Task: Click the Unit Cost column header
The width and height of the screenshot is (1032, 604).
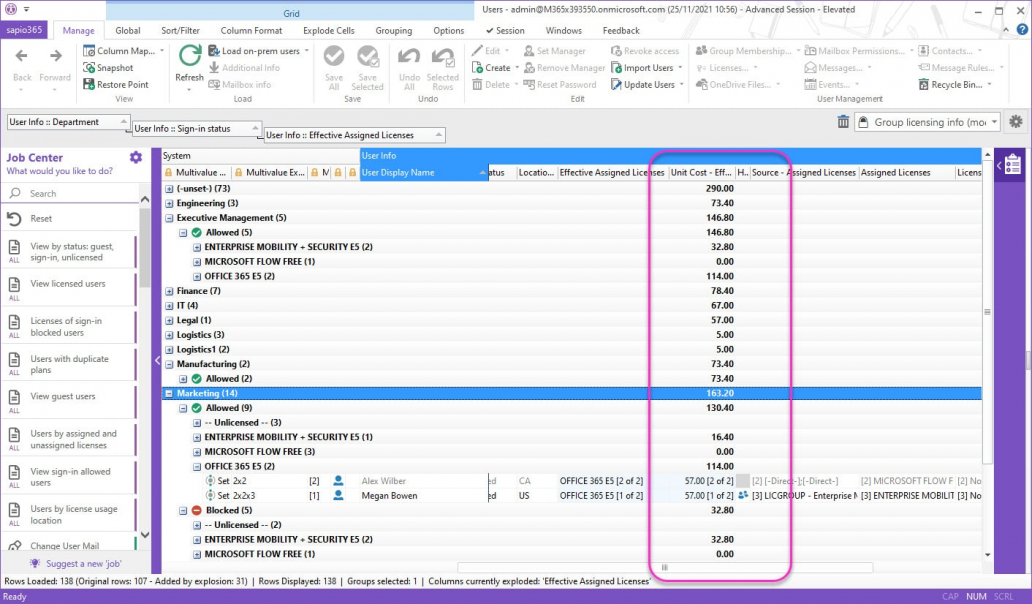Action: tap(701, 172)
